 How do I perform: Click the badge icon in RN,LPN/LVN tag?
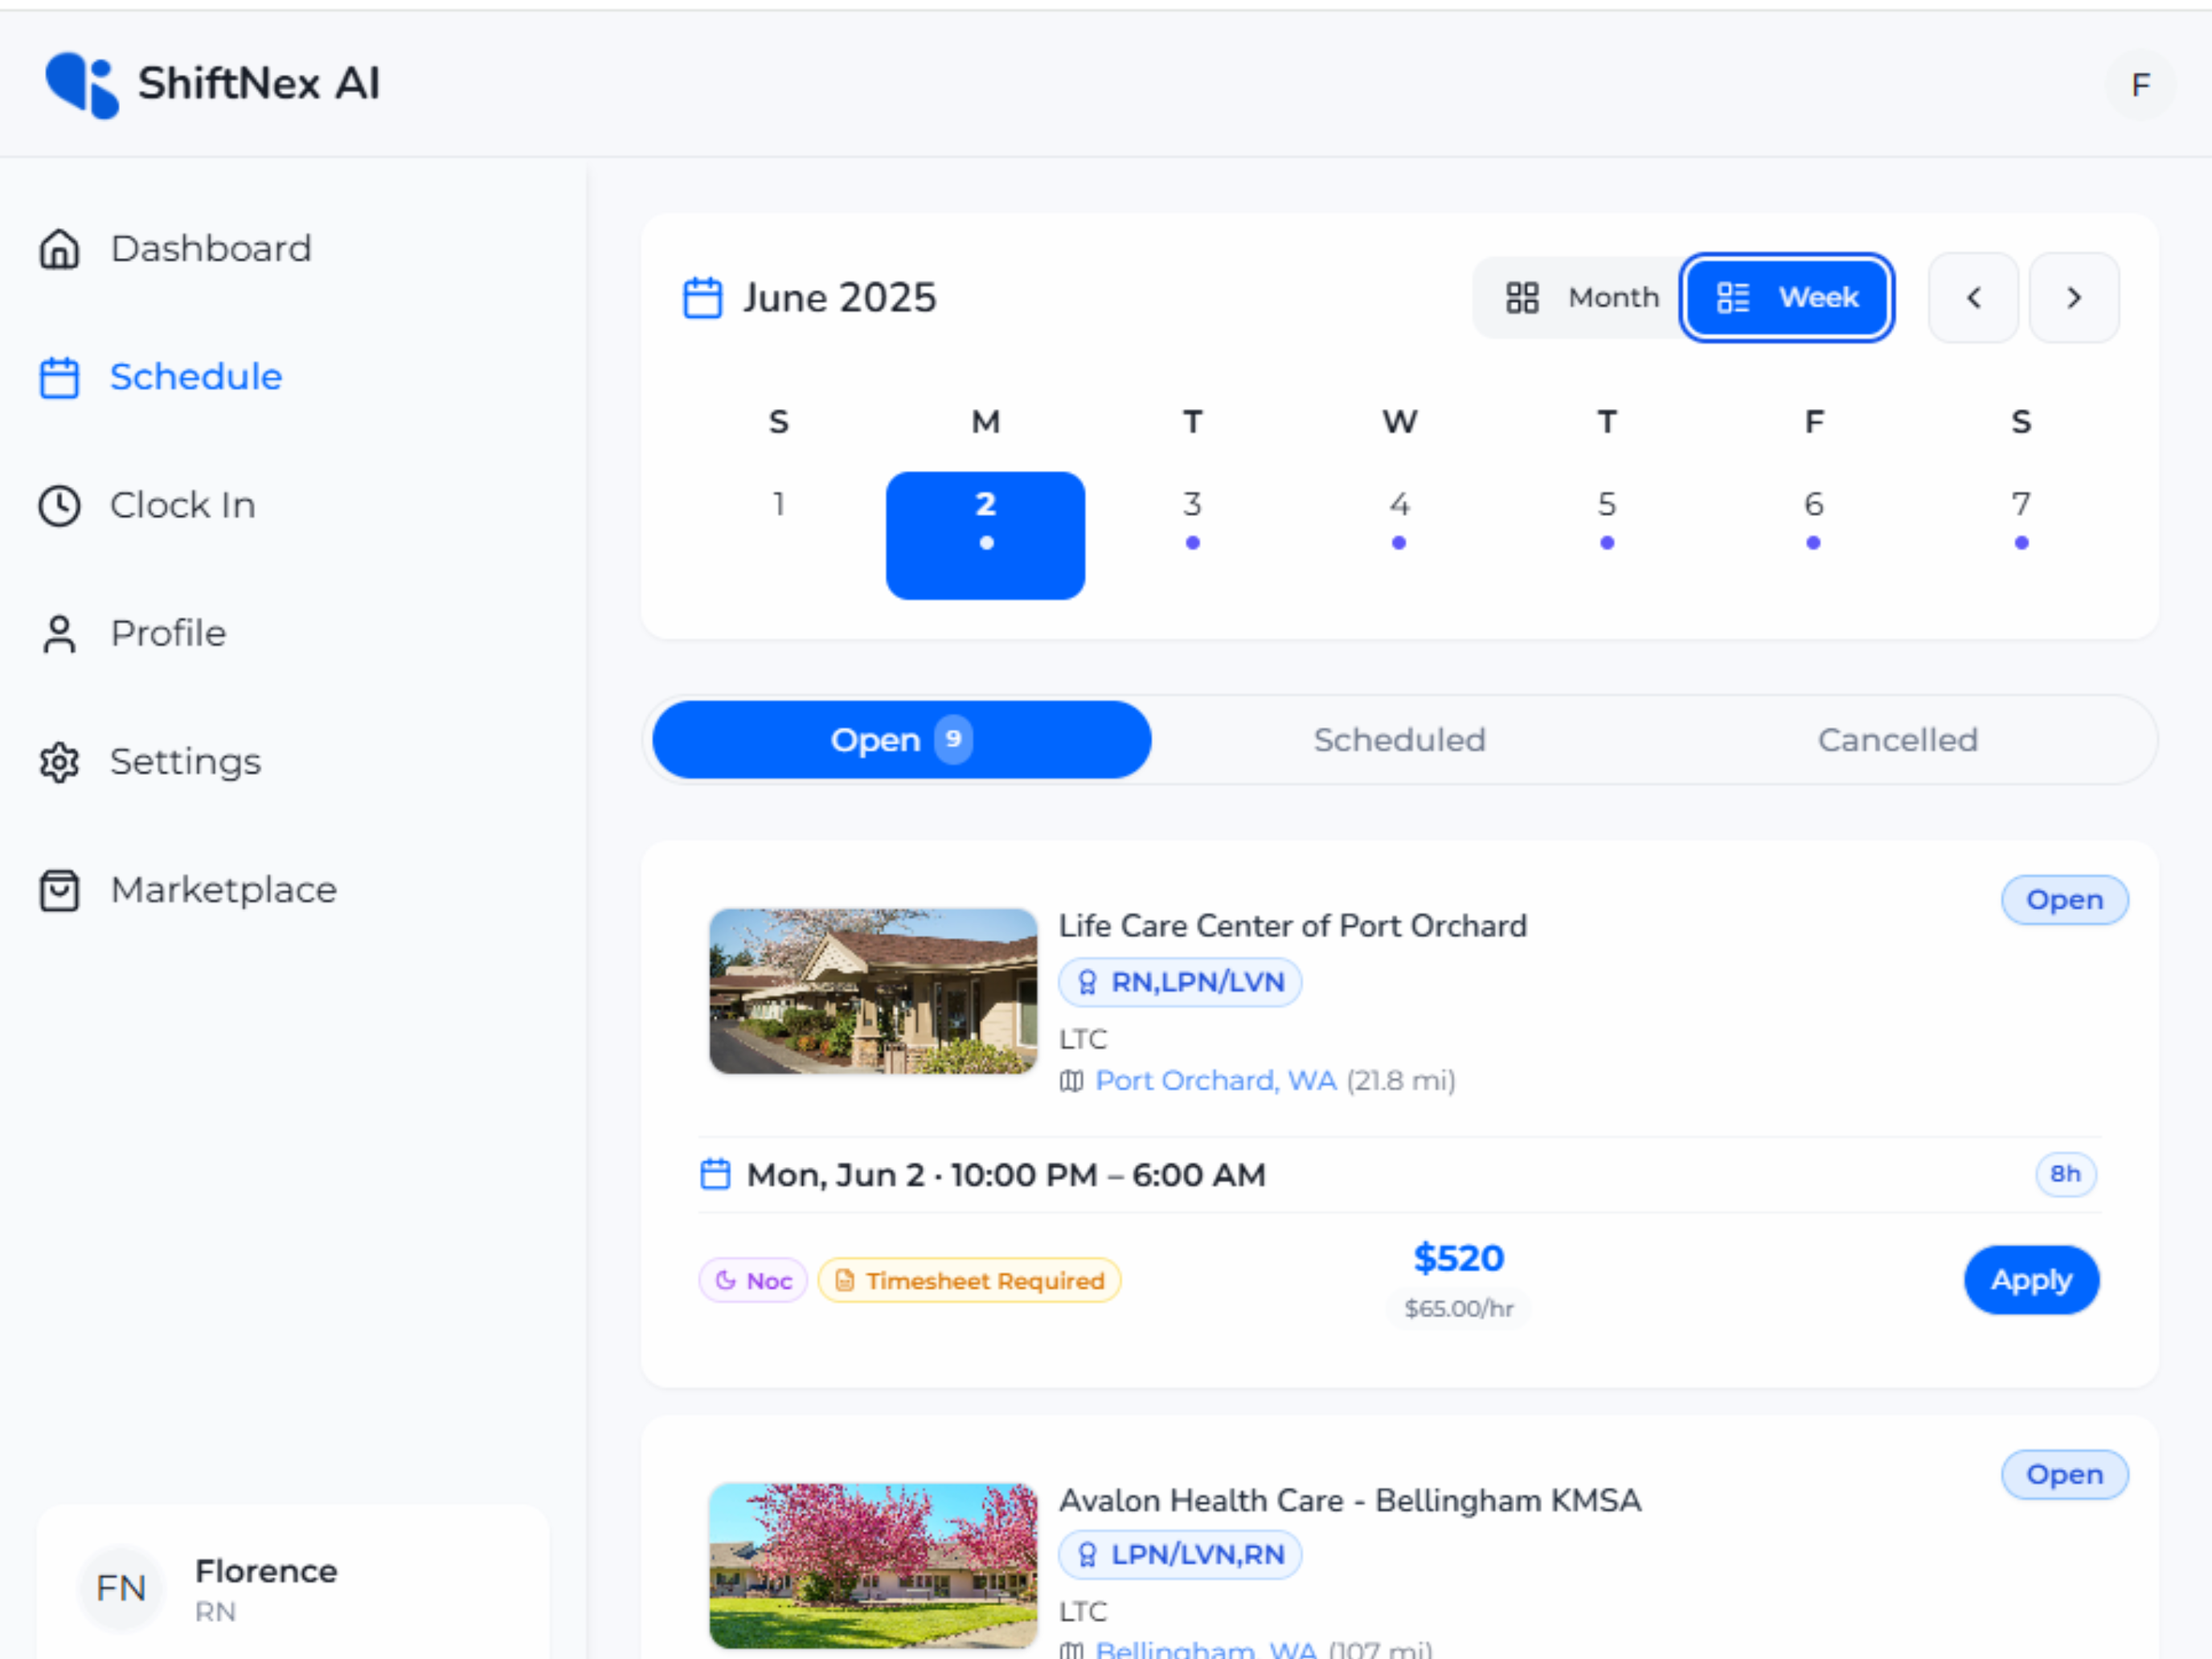[x=1087, y=982]
